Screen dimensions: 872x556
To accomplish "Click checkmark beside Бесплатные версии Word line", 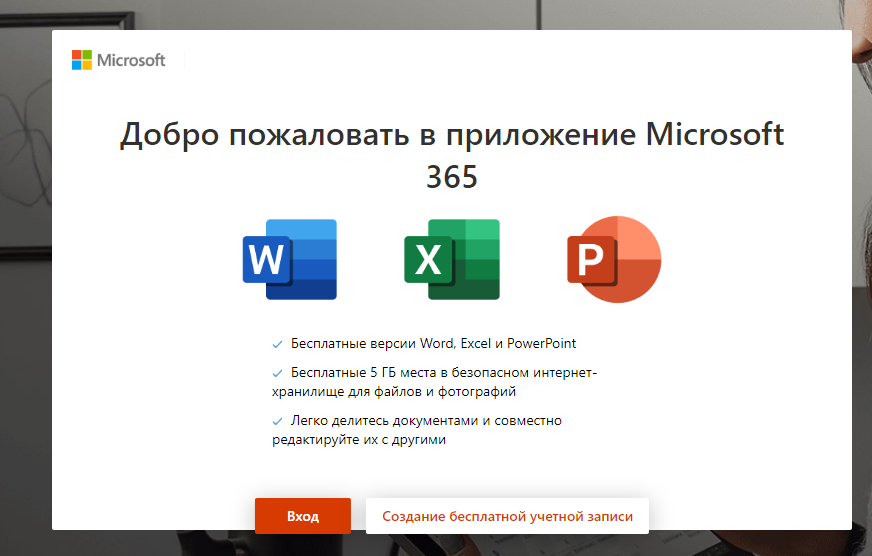I will coord(278,345).
